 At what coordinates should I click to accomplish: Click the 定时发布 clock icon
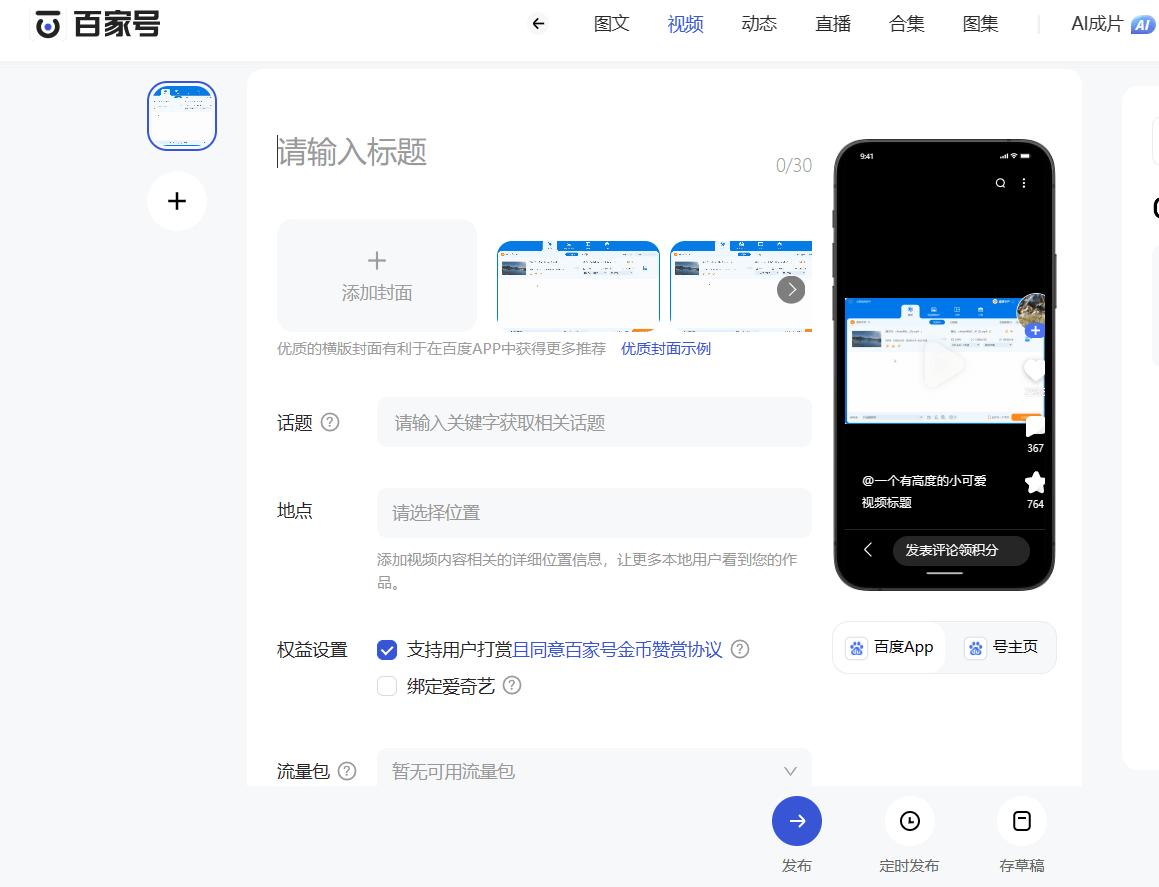point(909,820)
